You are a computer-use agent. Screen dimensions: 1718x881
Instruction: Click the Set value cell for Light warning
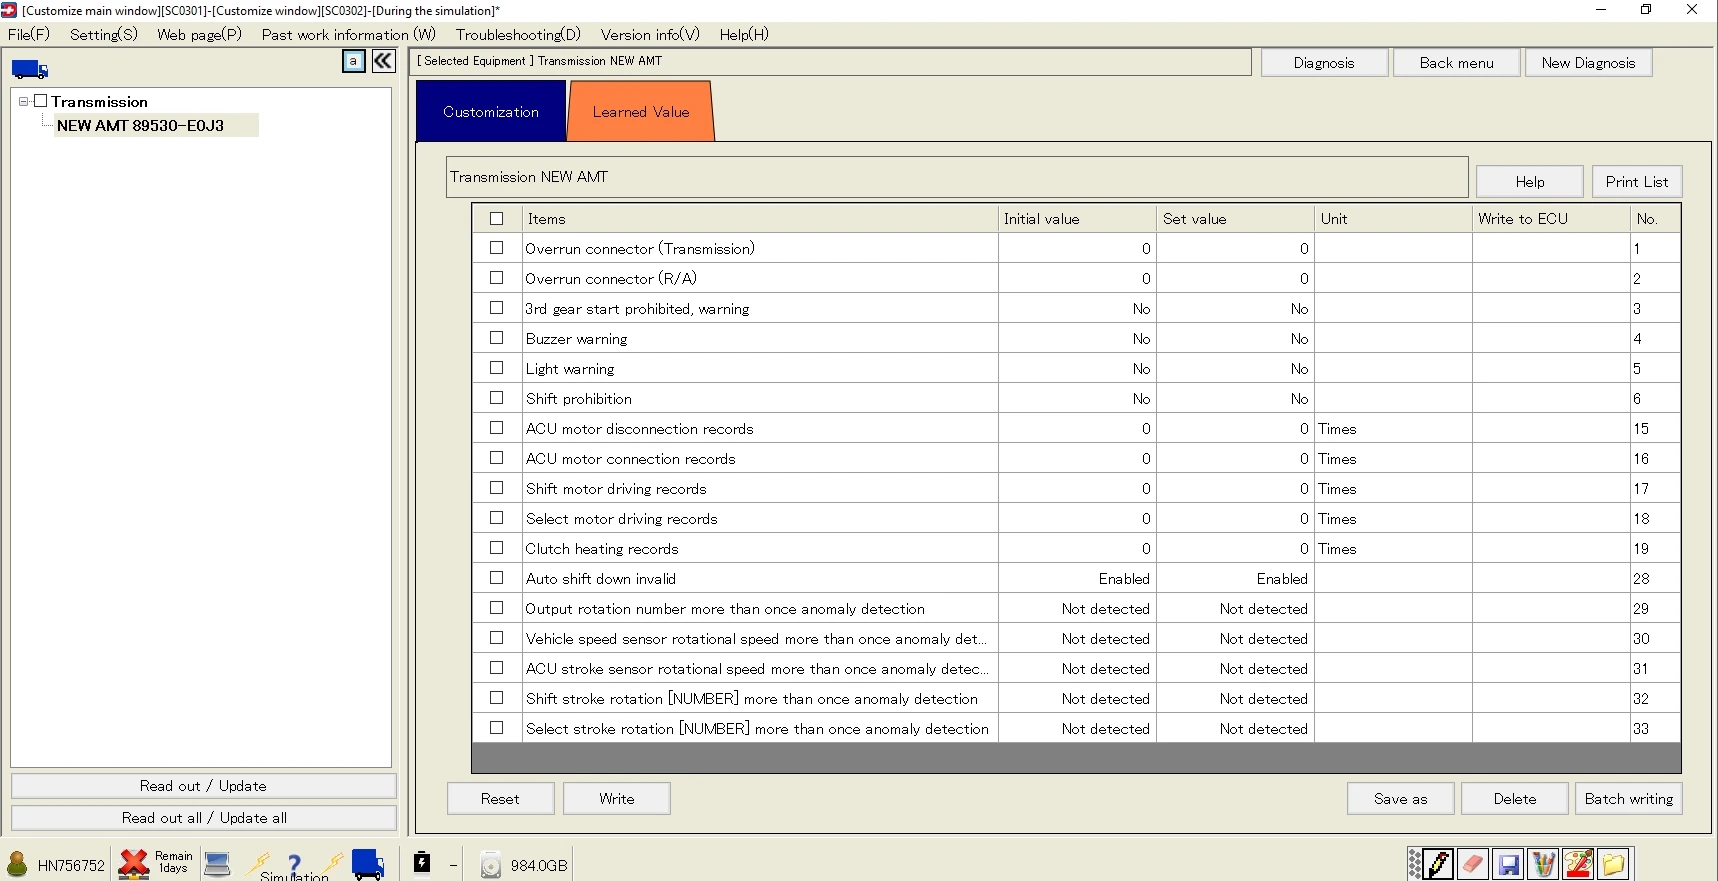tap(1235, 368)
